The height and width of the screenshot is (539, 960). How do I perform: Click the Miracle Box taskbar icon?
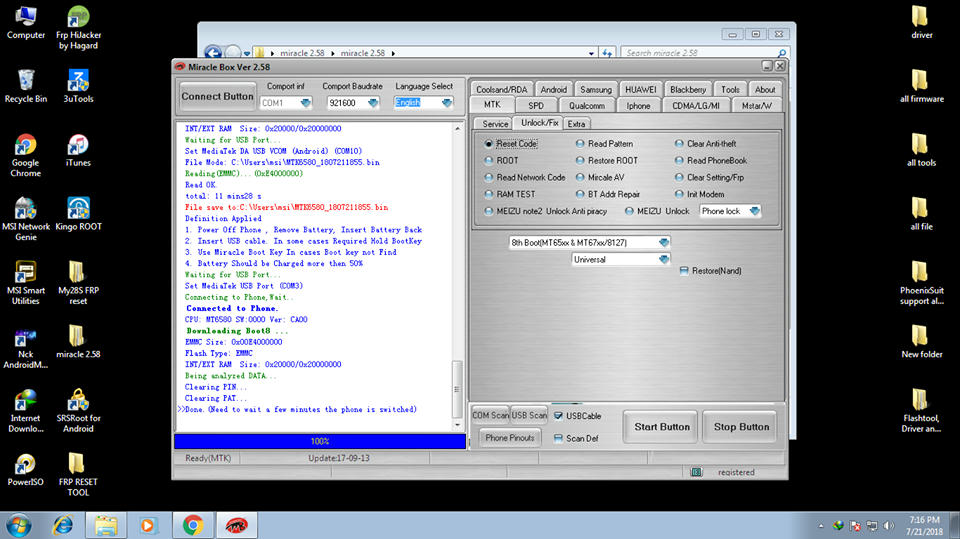click(236, 525)
